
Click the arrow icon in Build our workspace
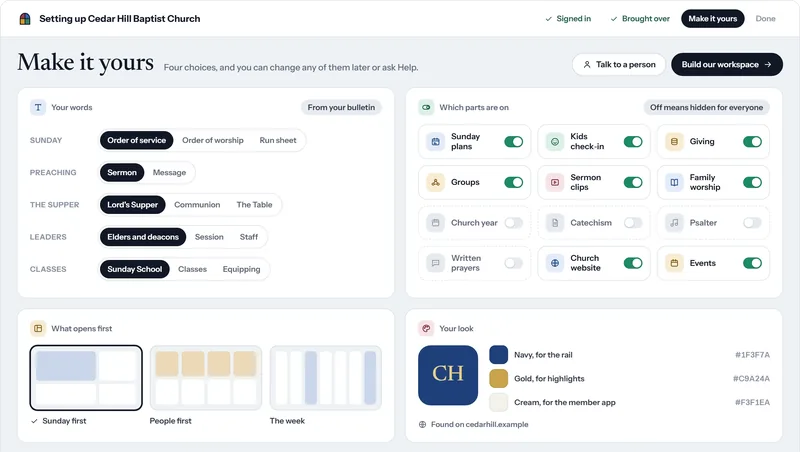tap(768, 65)
